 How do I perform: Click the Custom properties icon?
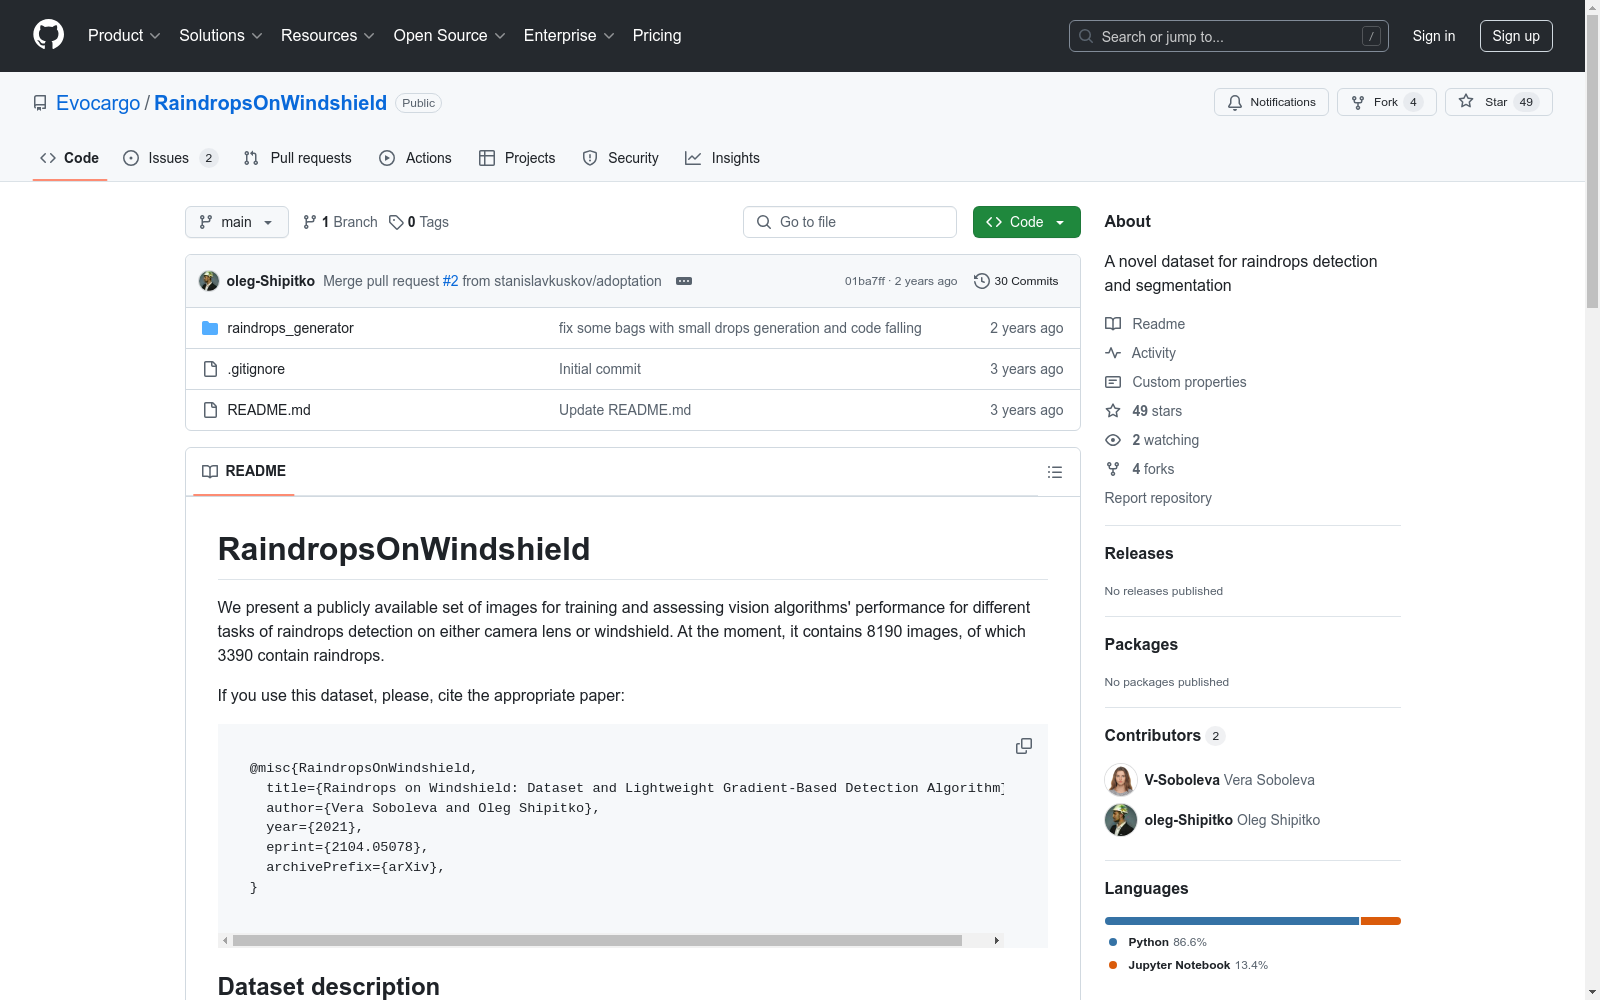[1113, 382]
